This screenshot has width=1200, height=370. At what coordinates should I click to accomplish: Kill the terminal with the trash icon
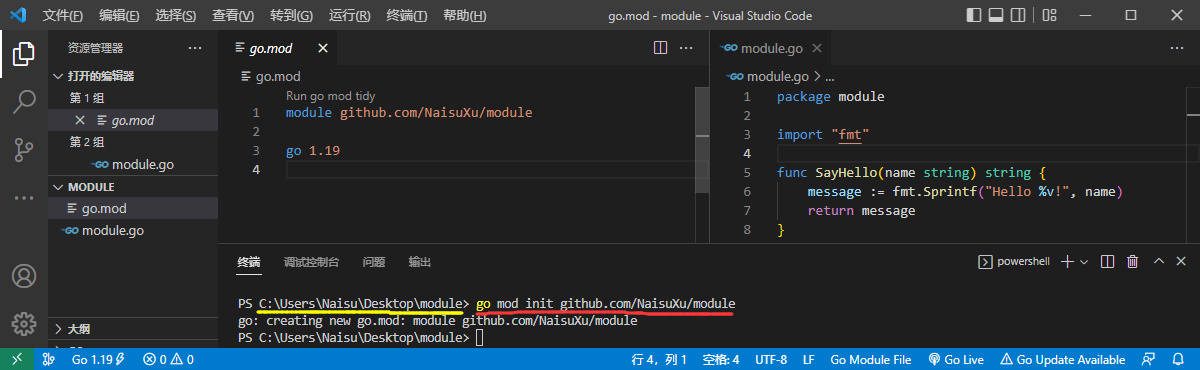(1133, 262)
